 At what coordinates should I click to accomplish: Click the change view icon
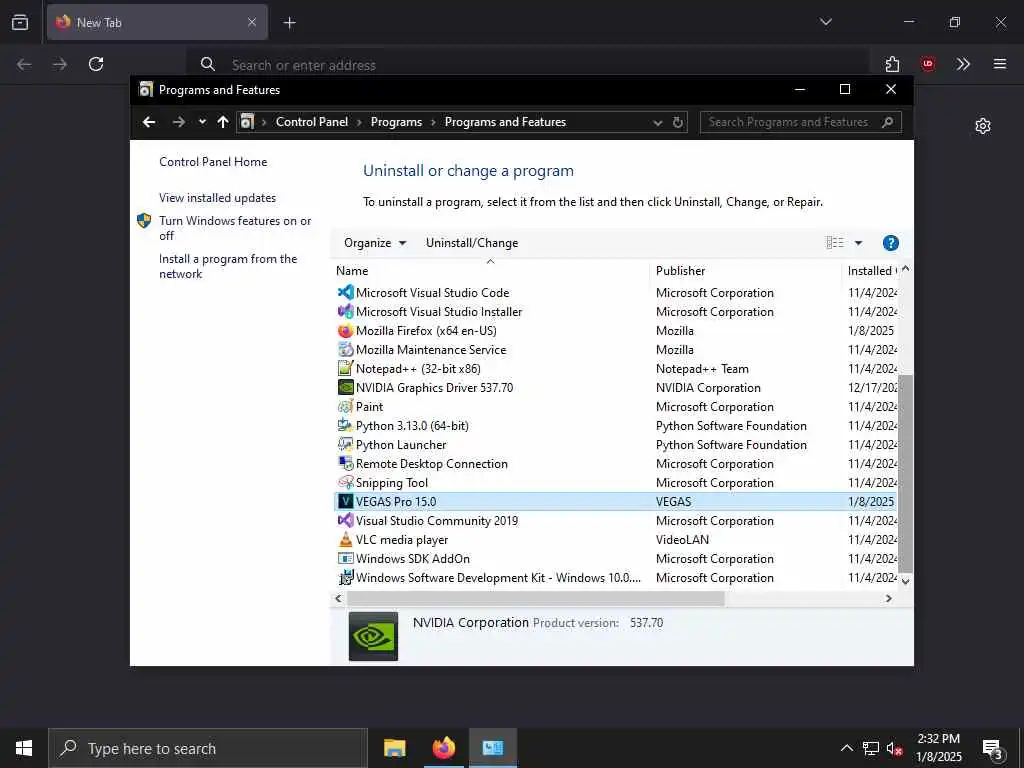tap(835, 243)
